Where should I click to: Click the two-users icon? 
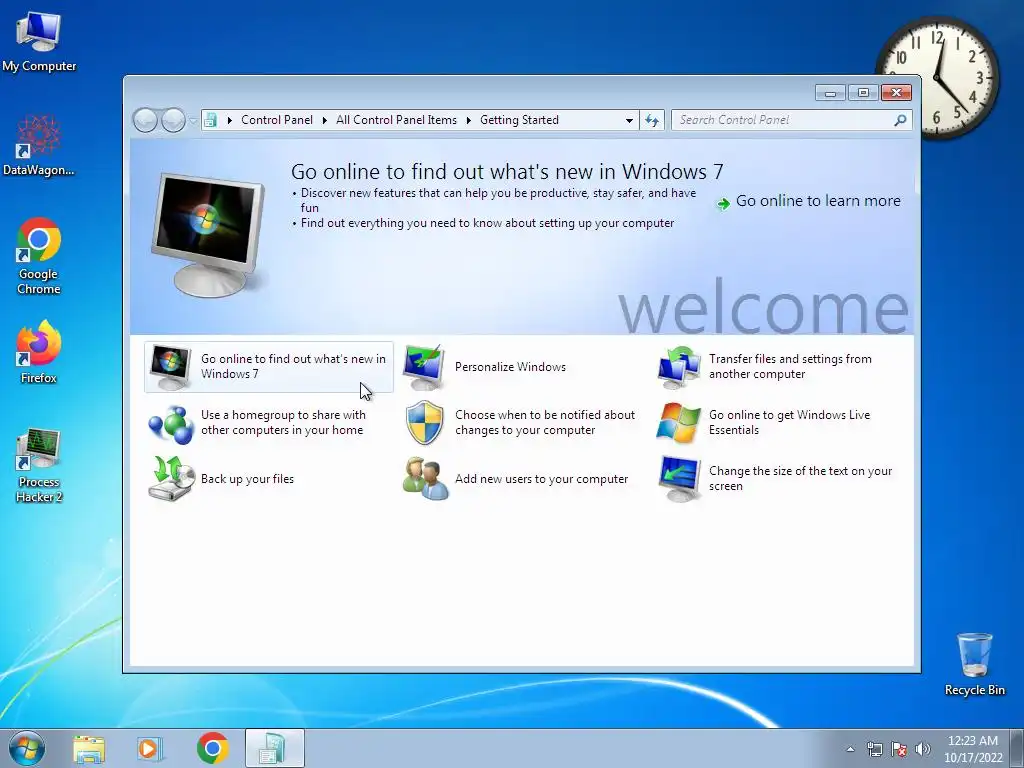point(425,479)
